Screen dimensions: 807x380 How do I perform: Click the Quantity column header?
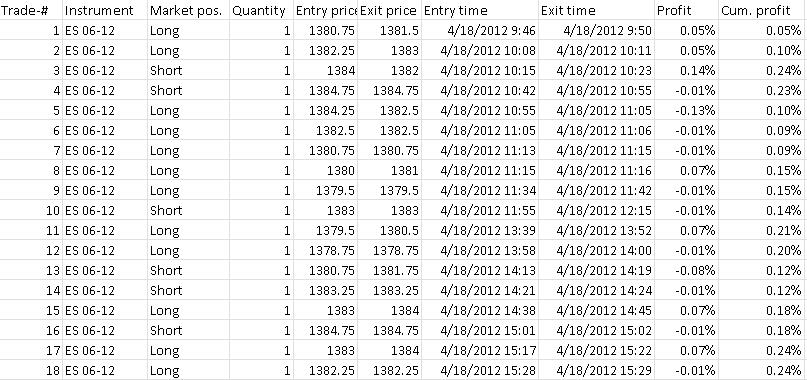[x=261, y=10]
